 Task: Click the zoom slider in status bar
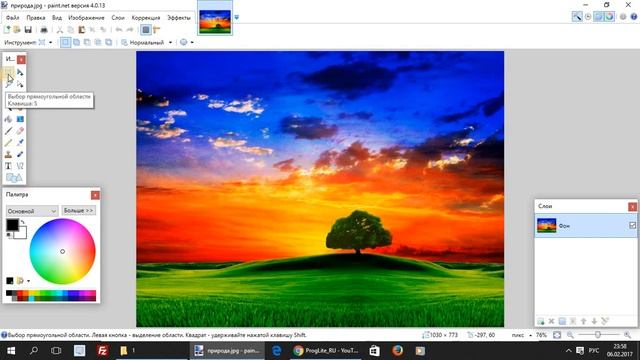tap(598, 335)
